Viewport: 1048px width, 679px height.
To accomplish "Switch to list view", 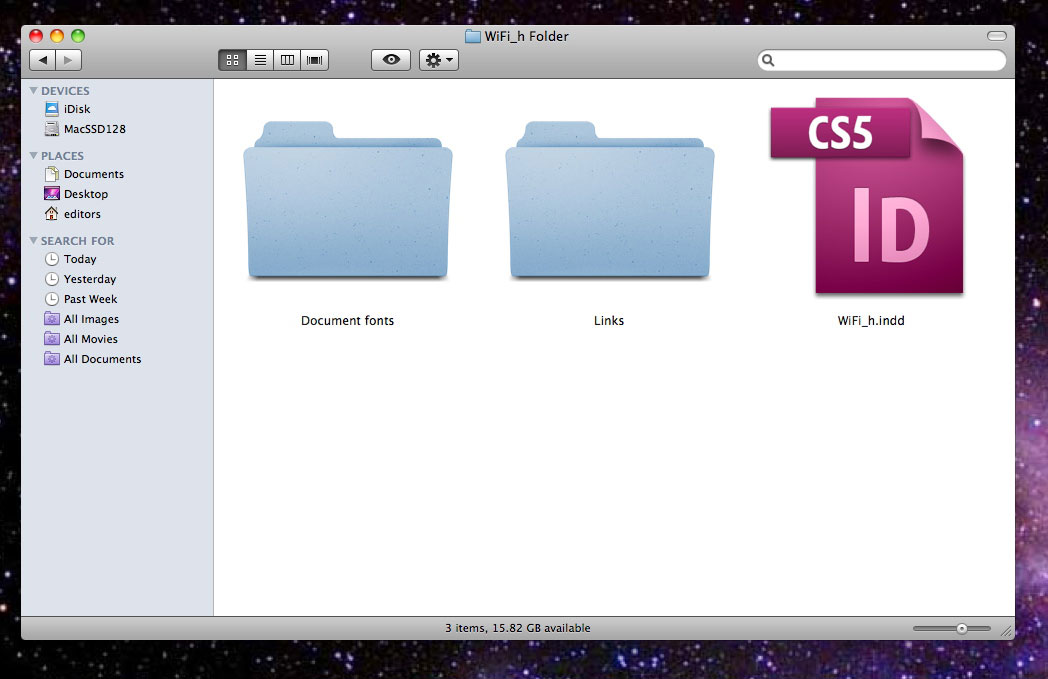I will click(260, 60).
